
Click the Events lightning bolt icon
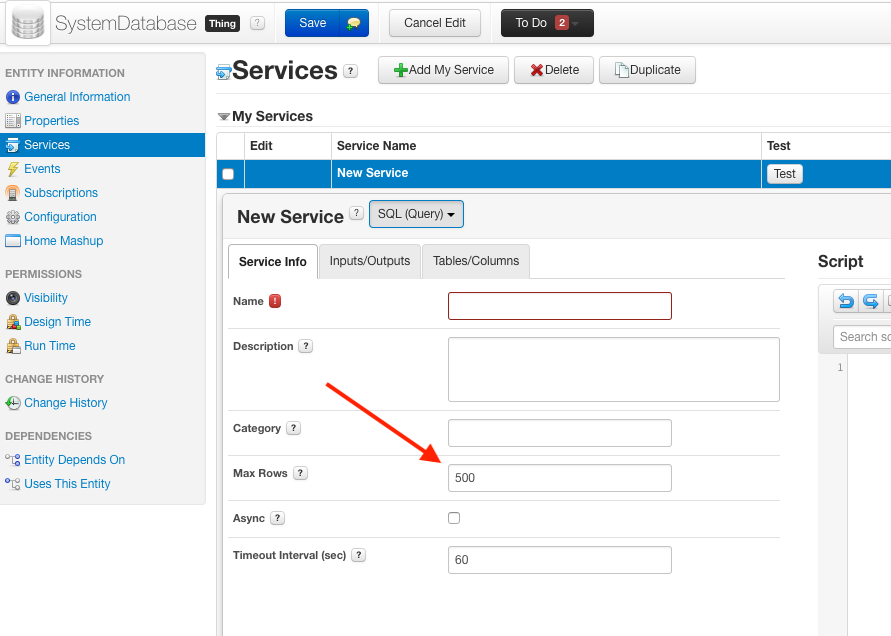coord(13,169)
